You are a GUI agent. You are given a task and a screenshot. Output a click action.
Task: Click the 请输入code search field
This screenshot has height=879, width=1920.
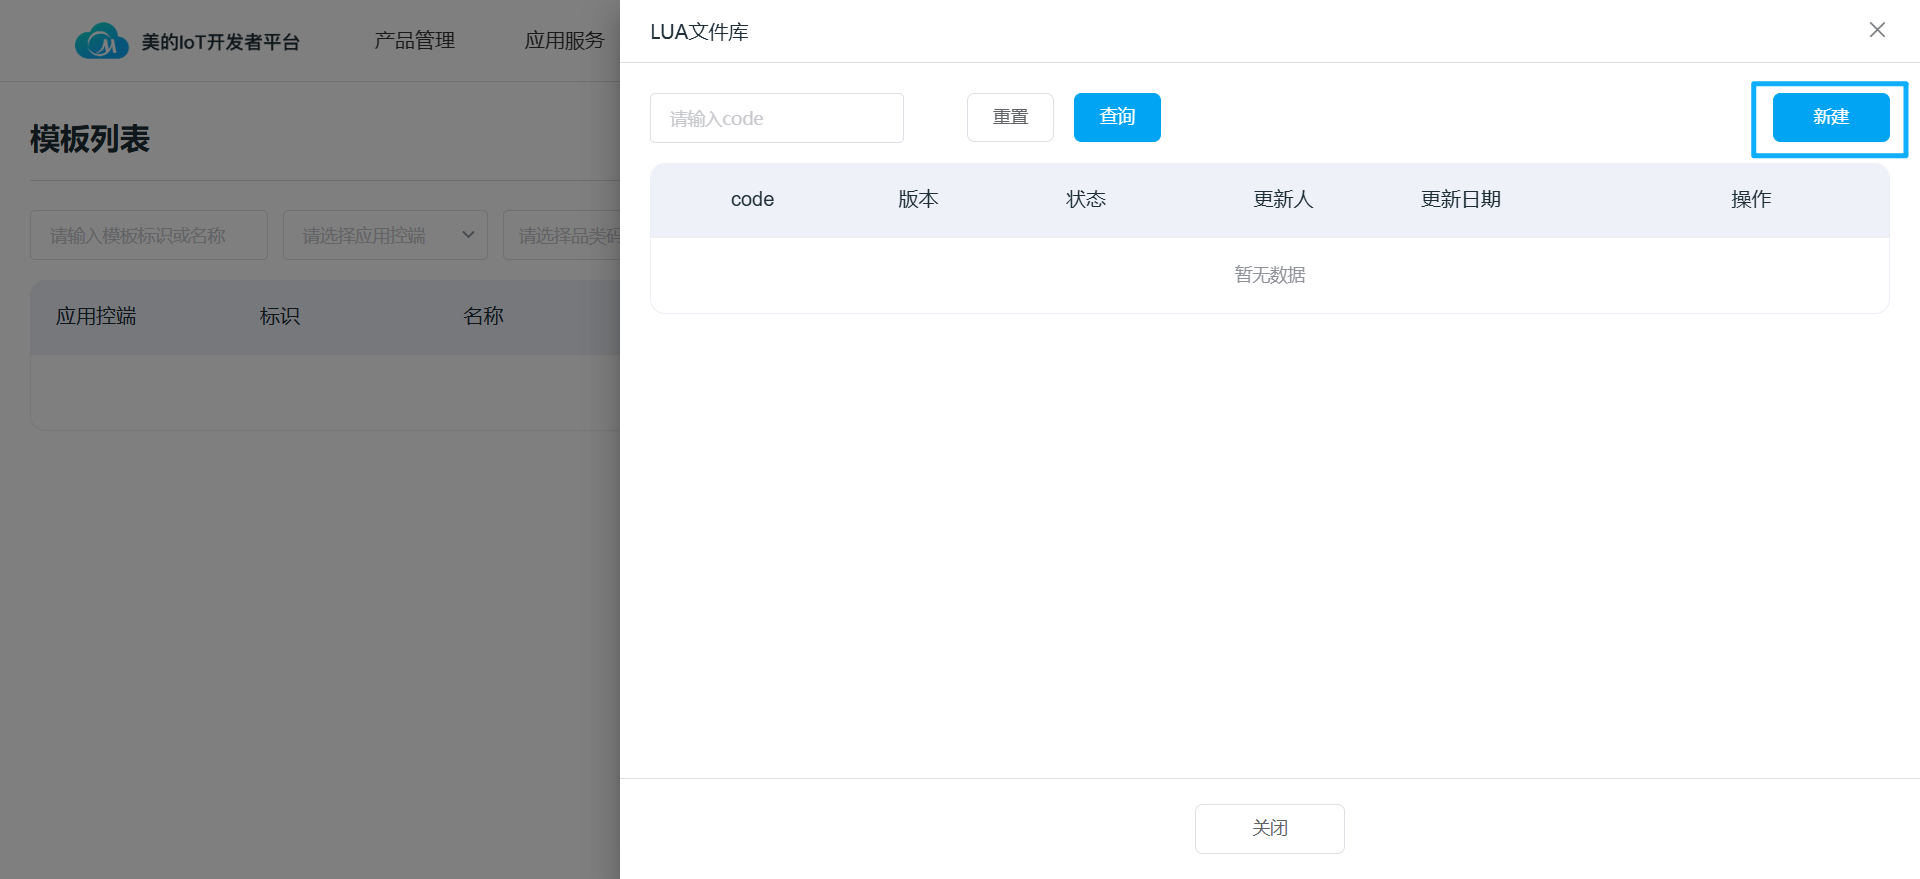pos(776,118)
